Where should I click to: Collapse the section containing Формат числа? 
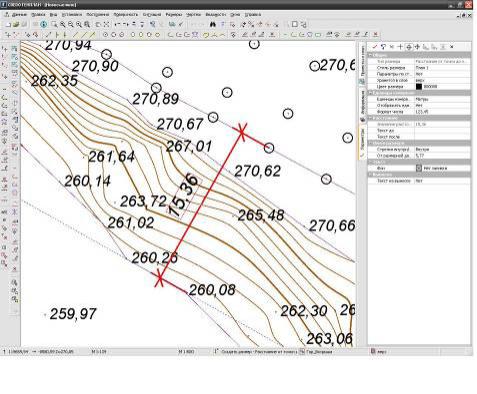point(370,93)
